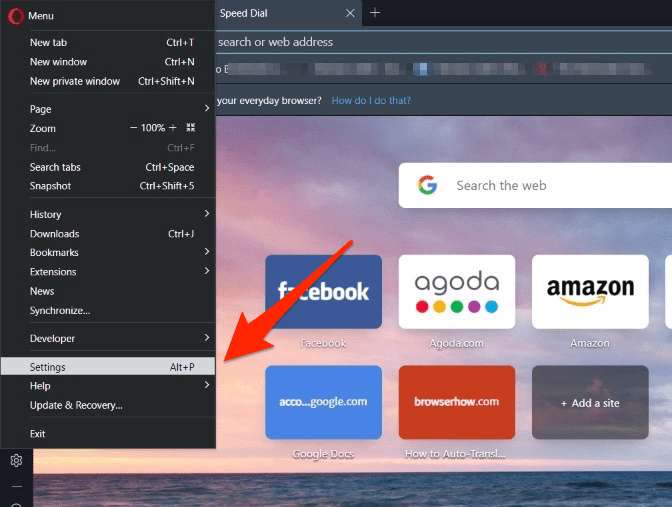Choose New private window menu item
This screenshot has width=672, height=507.
pyautogui.click(x=75, y=81)
